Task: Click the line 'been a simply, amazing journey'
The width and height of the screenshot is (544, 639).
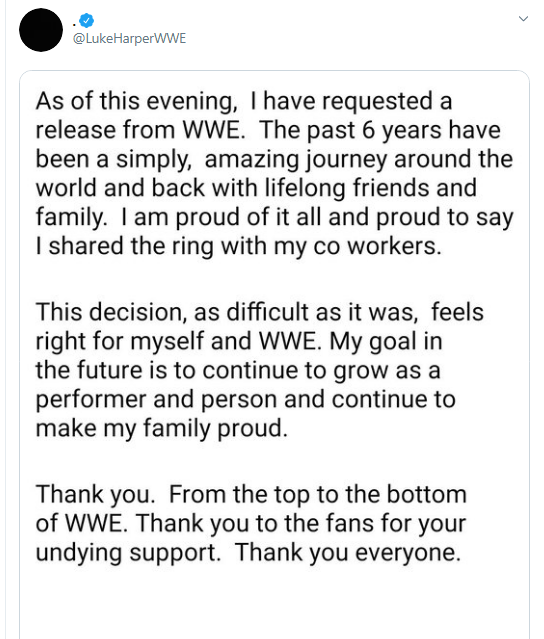Action: click(x=274, y=159)
